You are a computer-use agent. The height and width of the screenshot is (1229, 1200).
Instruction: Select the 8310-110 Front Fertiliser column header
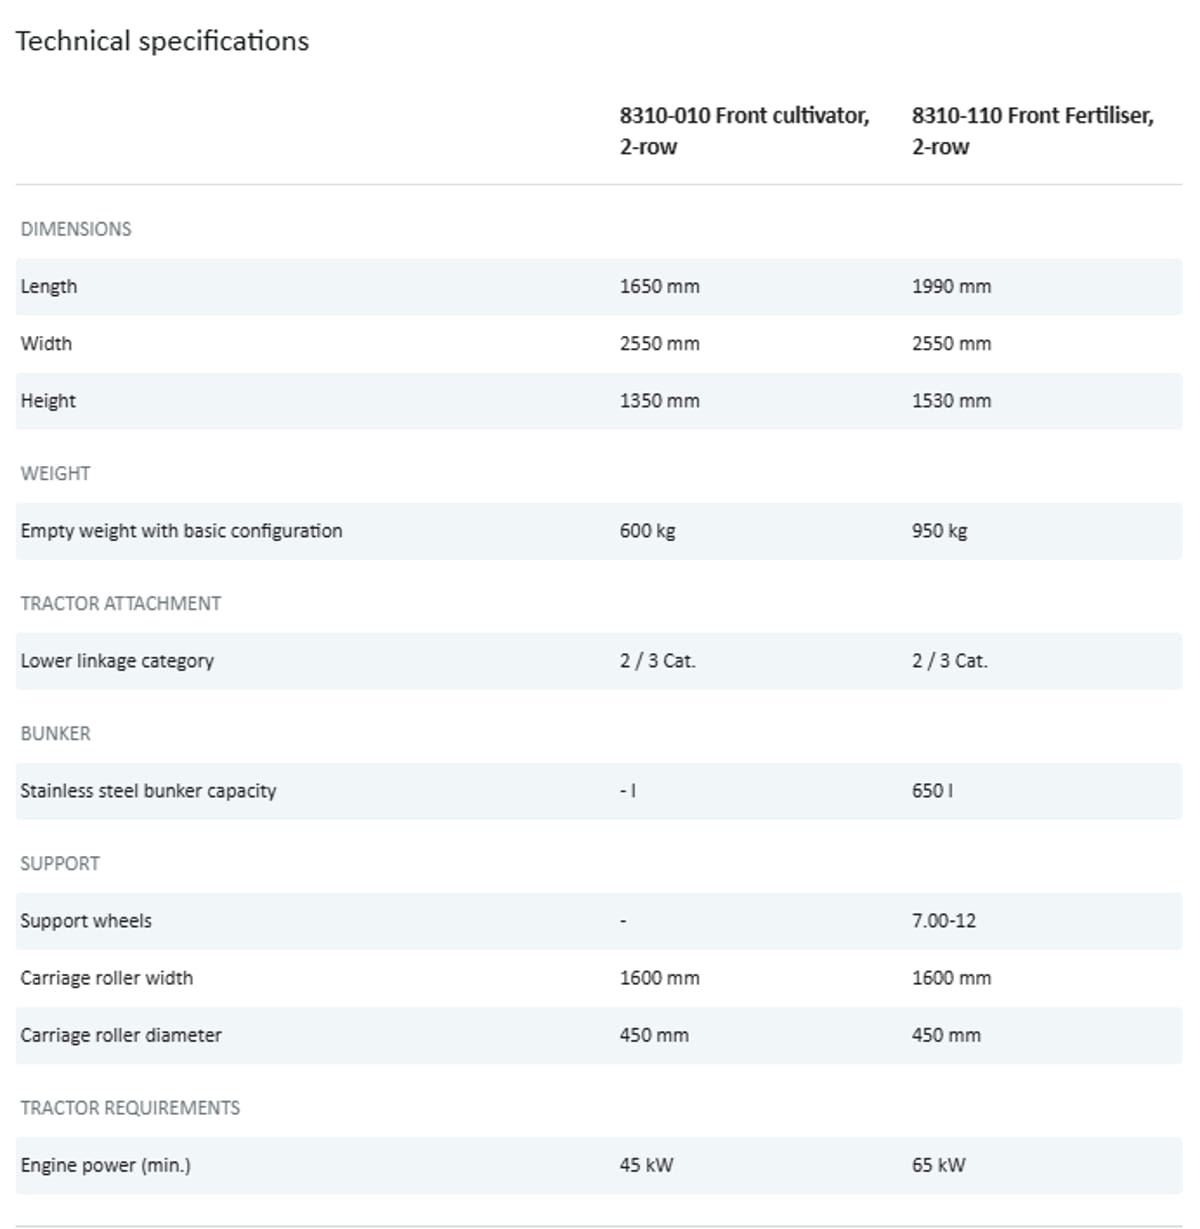tap(1032, 131)
